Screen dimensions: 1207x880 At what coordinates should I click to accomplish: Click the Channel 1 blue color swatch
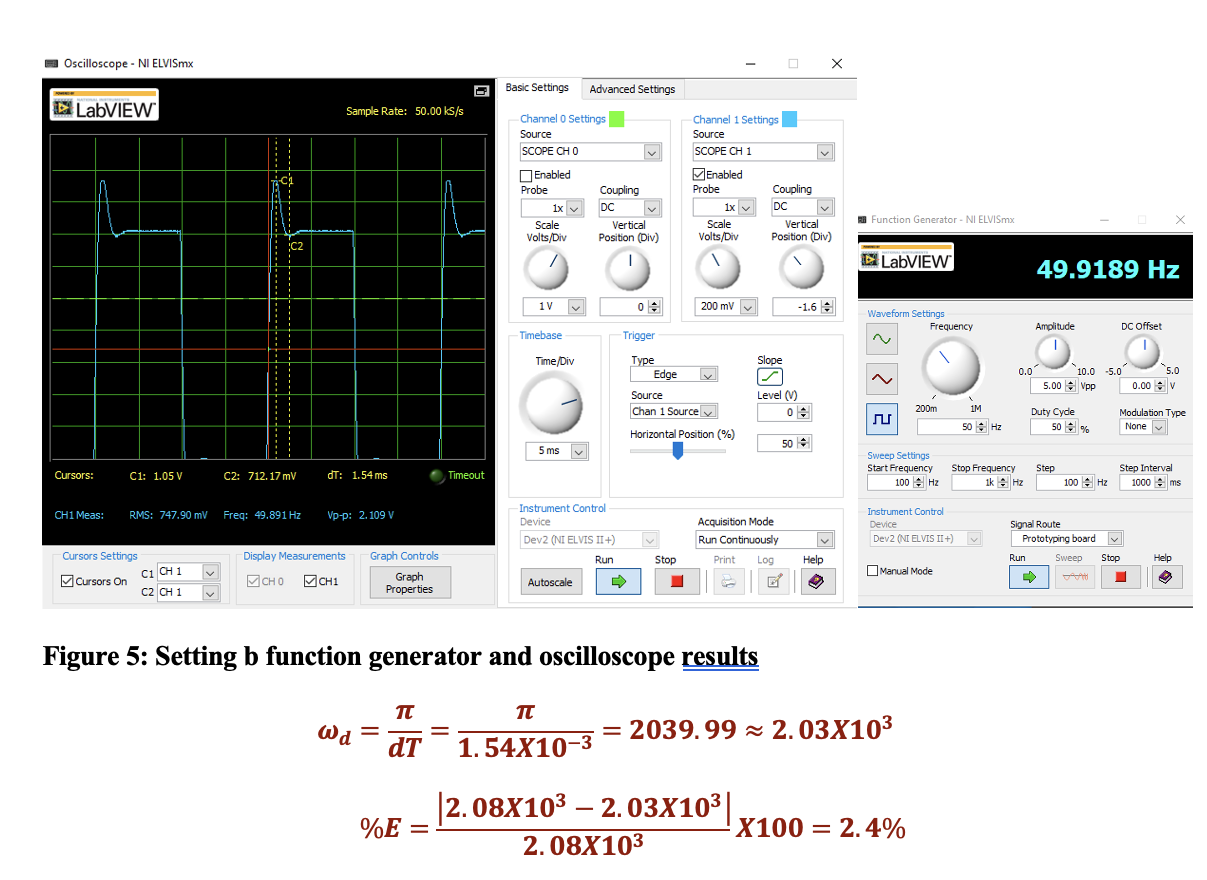tap(789, 119)
